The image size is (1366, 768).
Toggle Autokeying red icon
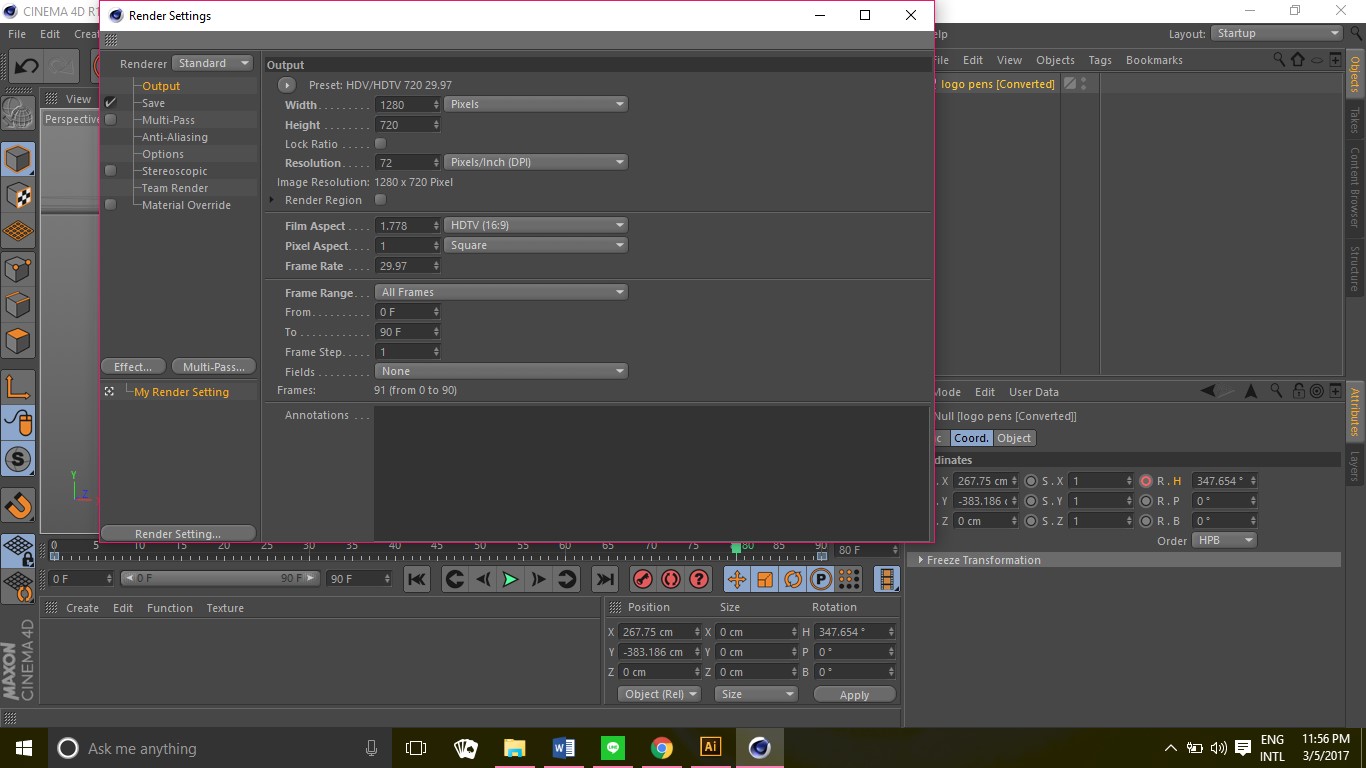(x=671, y=579)
